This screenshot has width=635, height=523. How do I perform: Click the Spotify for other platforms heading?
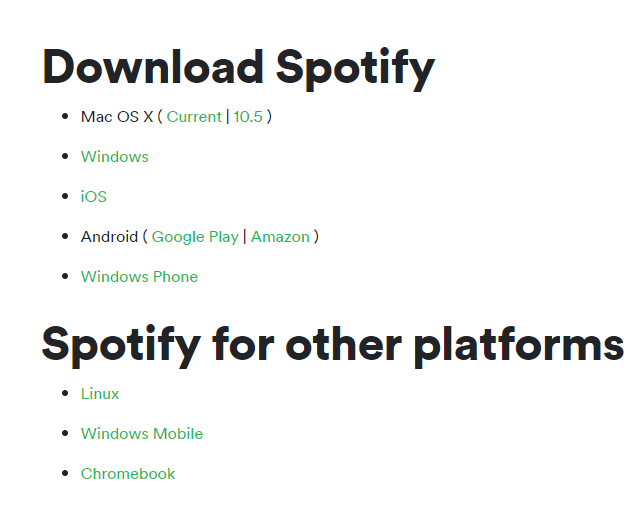333,346
